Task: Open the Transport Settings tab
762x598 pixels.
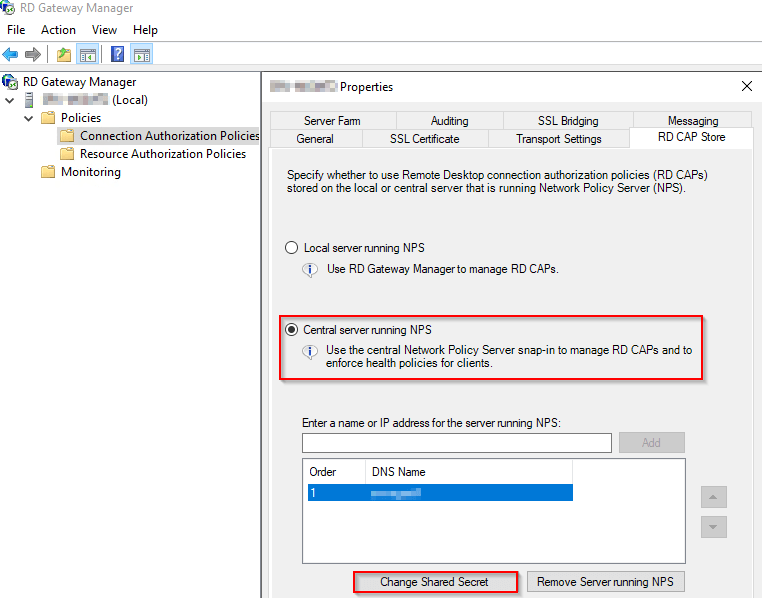Action: (558, 139)
